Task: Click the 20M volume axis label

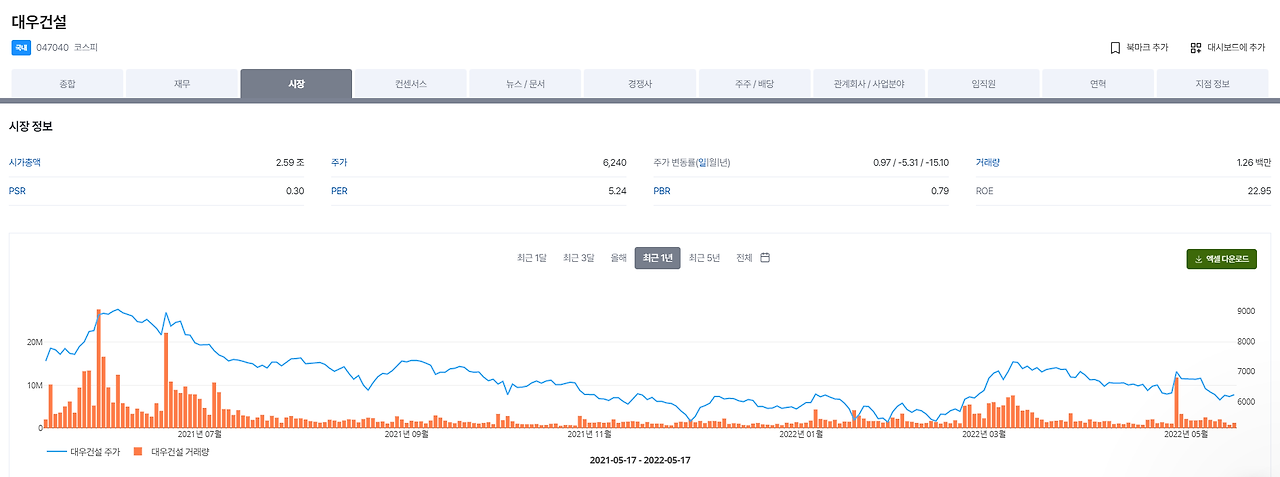Action: tap(34, 342)
